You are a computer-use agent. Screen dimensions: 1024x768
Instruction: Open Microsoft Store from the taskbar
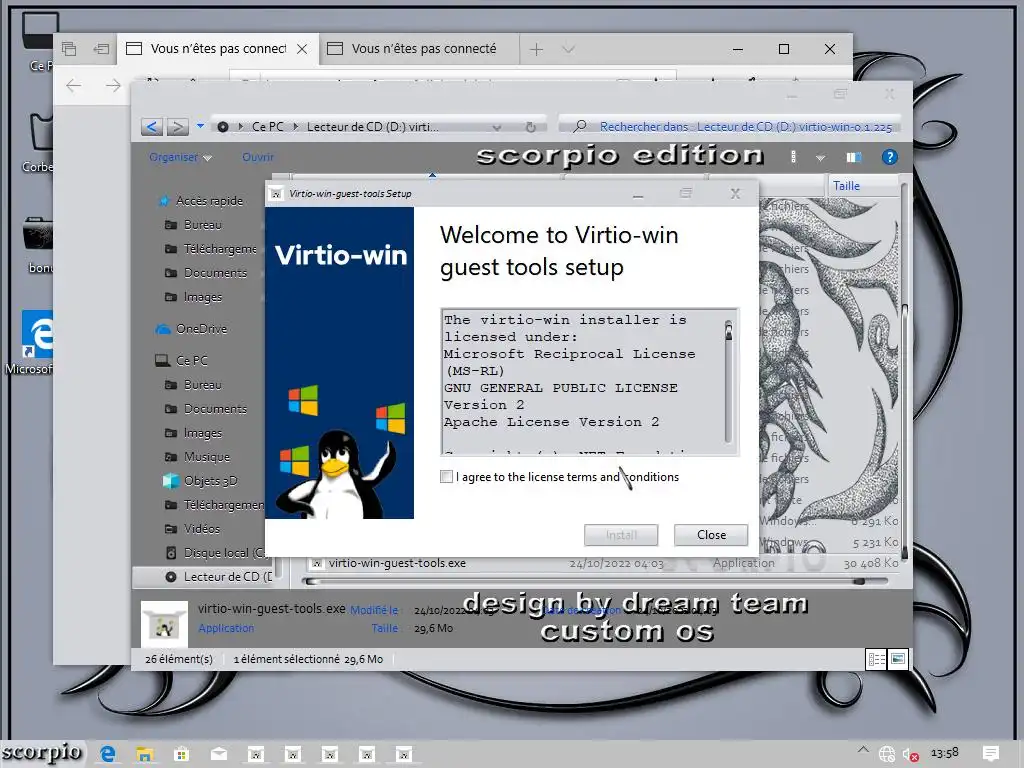[182, 754]
